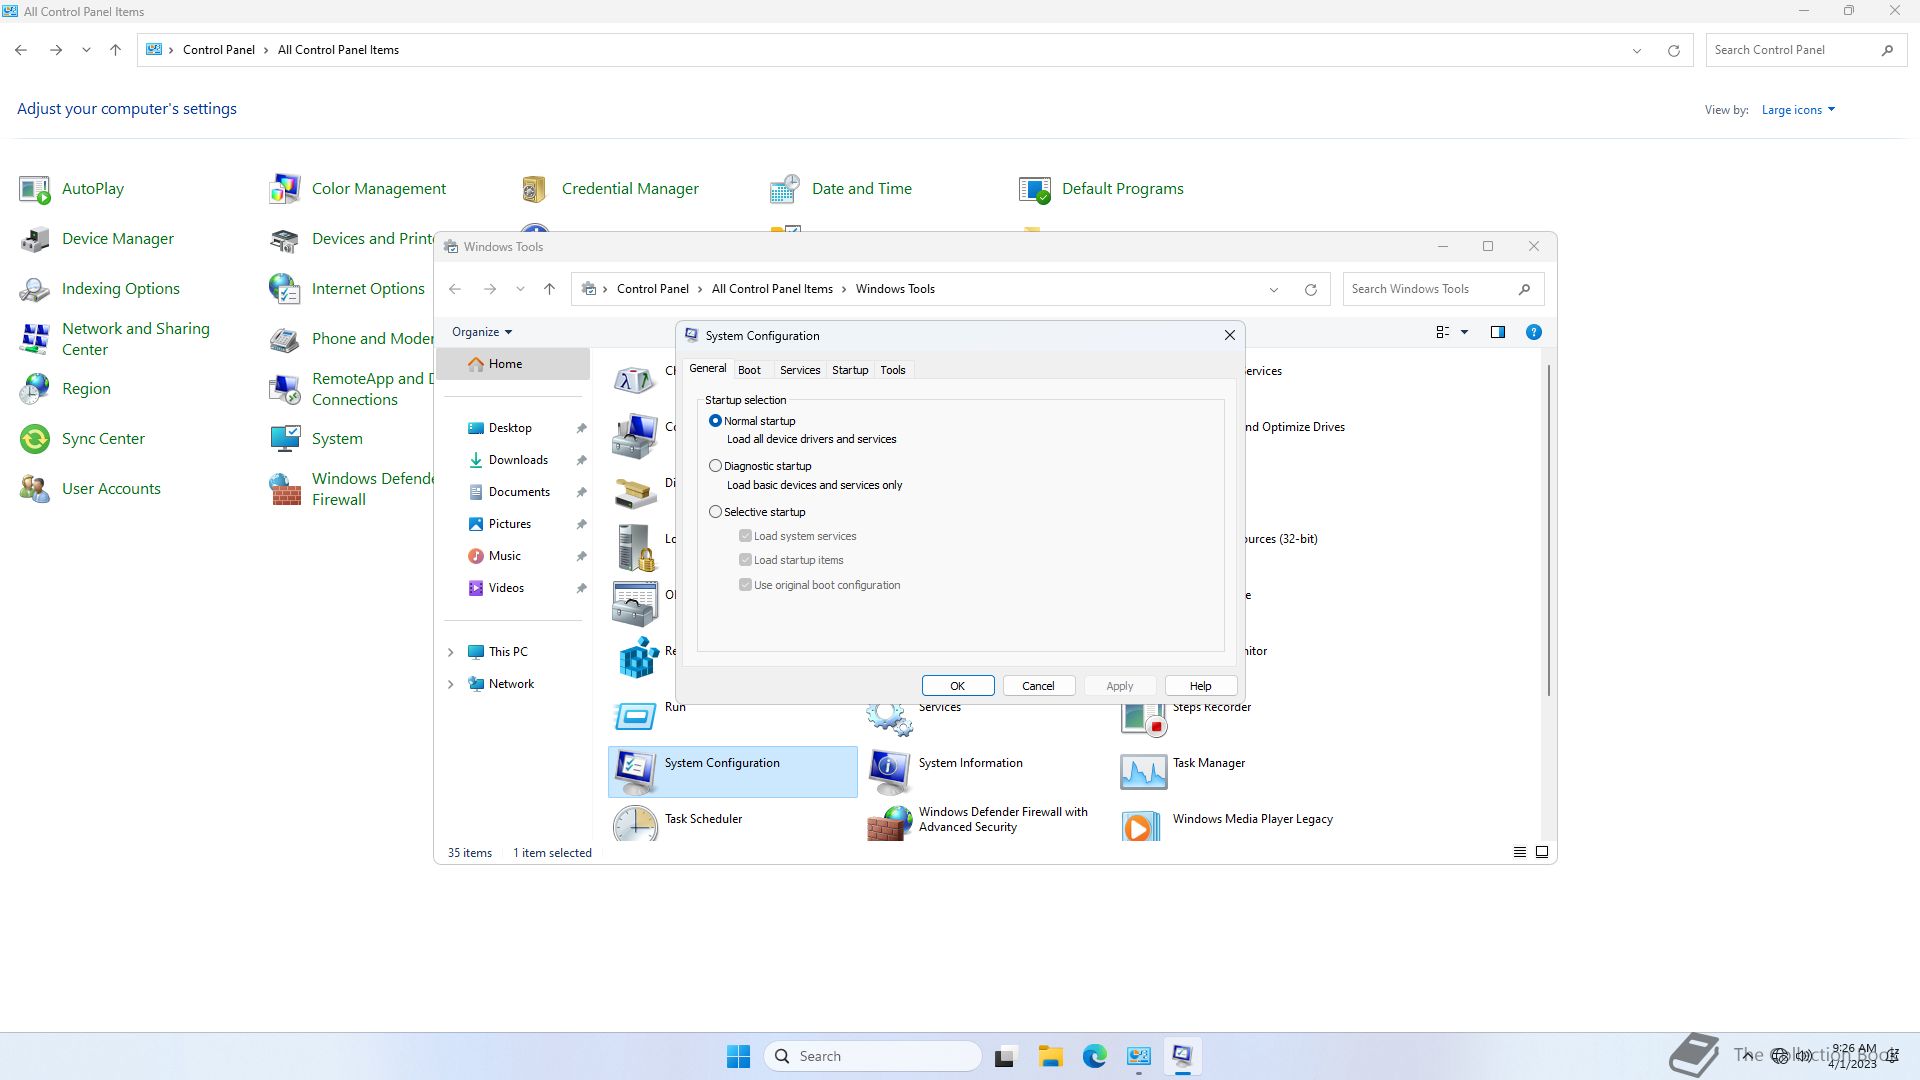Open Color Management icon
The width and height of the screenshot is (1920, 1080).
click(285, 189)
